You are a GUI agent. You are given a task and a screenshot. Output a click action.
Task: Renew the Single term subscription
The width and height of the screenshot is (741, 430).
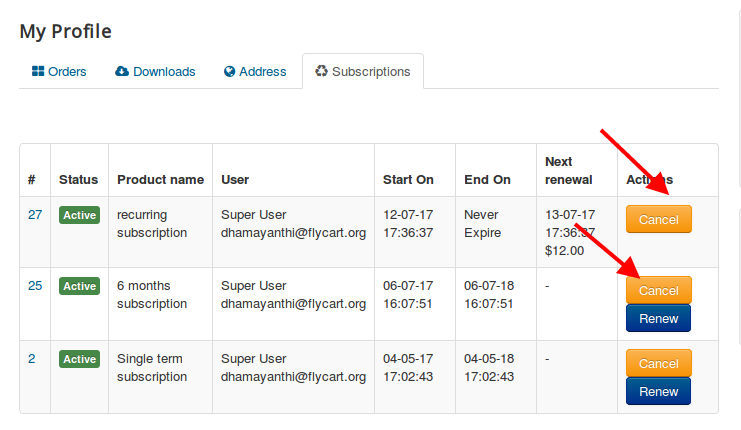[658, 391]
